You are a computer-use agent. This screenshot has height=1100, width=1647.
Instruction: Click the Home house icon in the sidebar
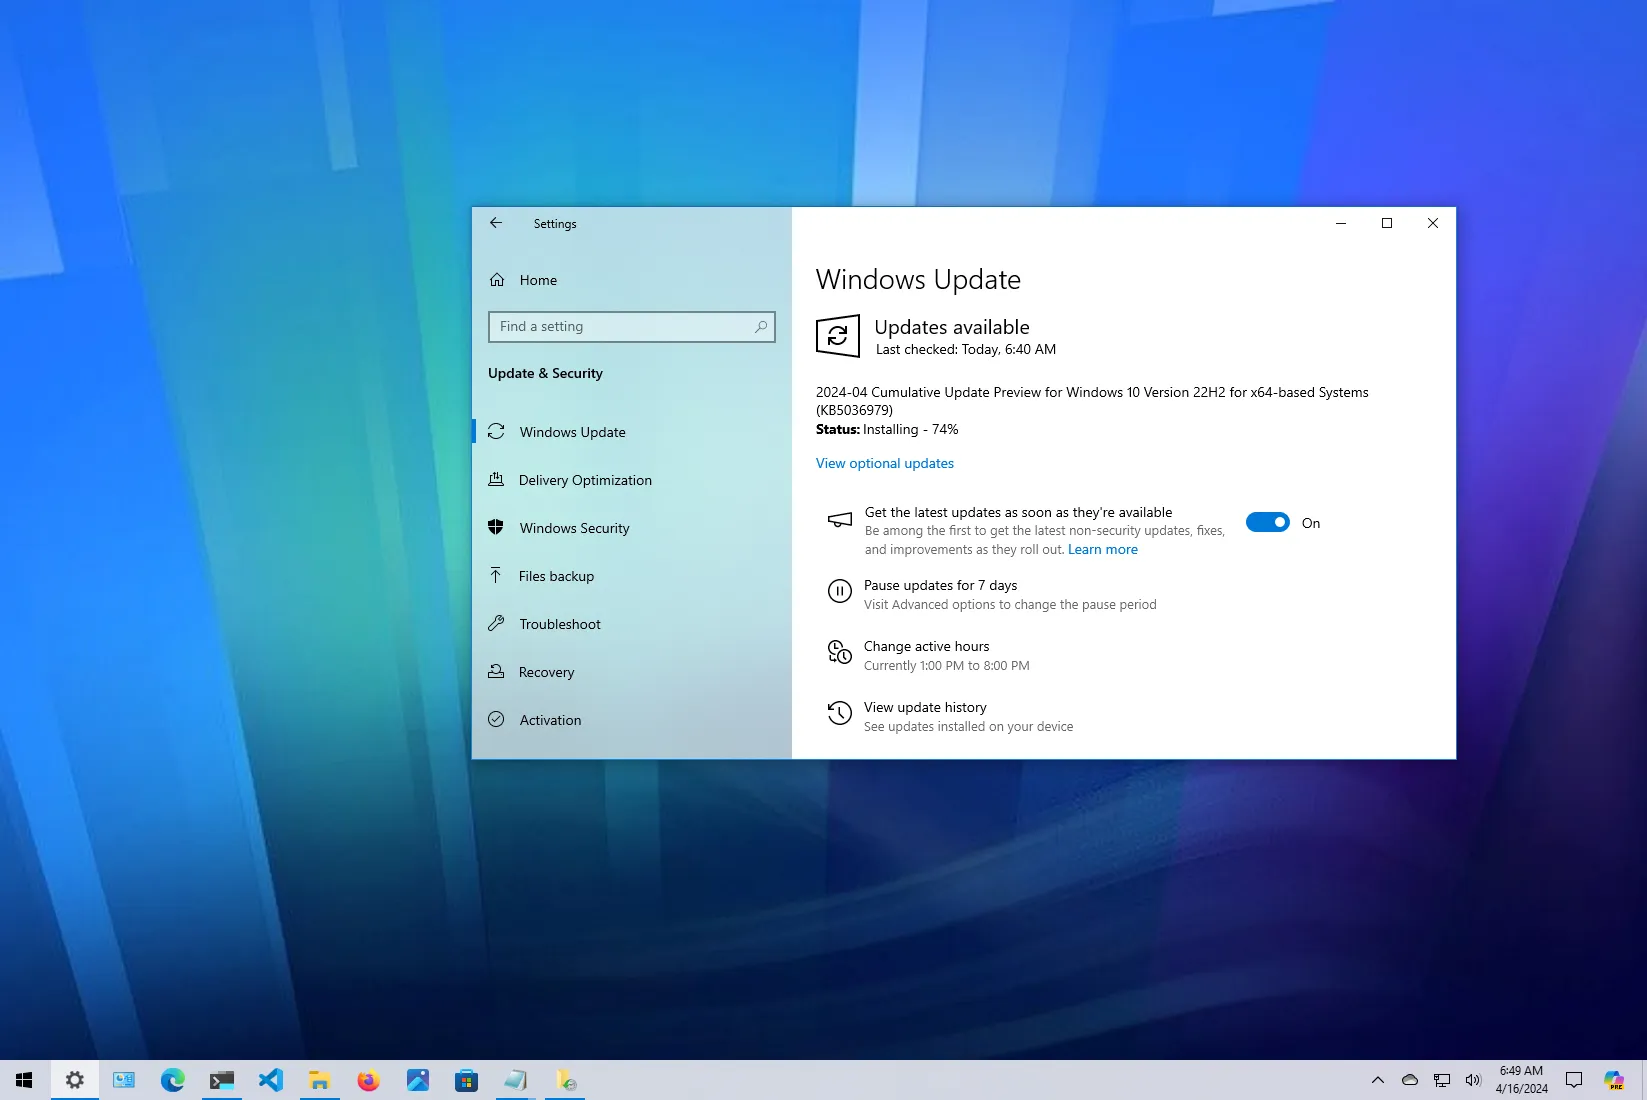(x=497, y=280)
